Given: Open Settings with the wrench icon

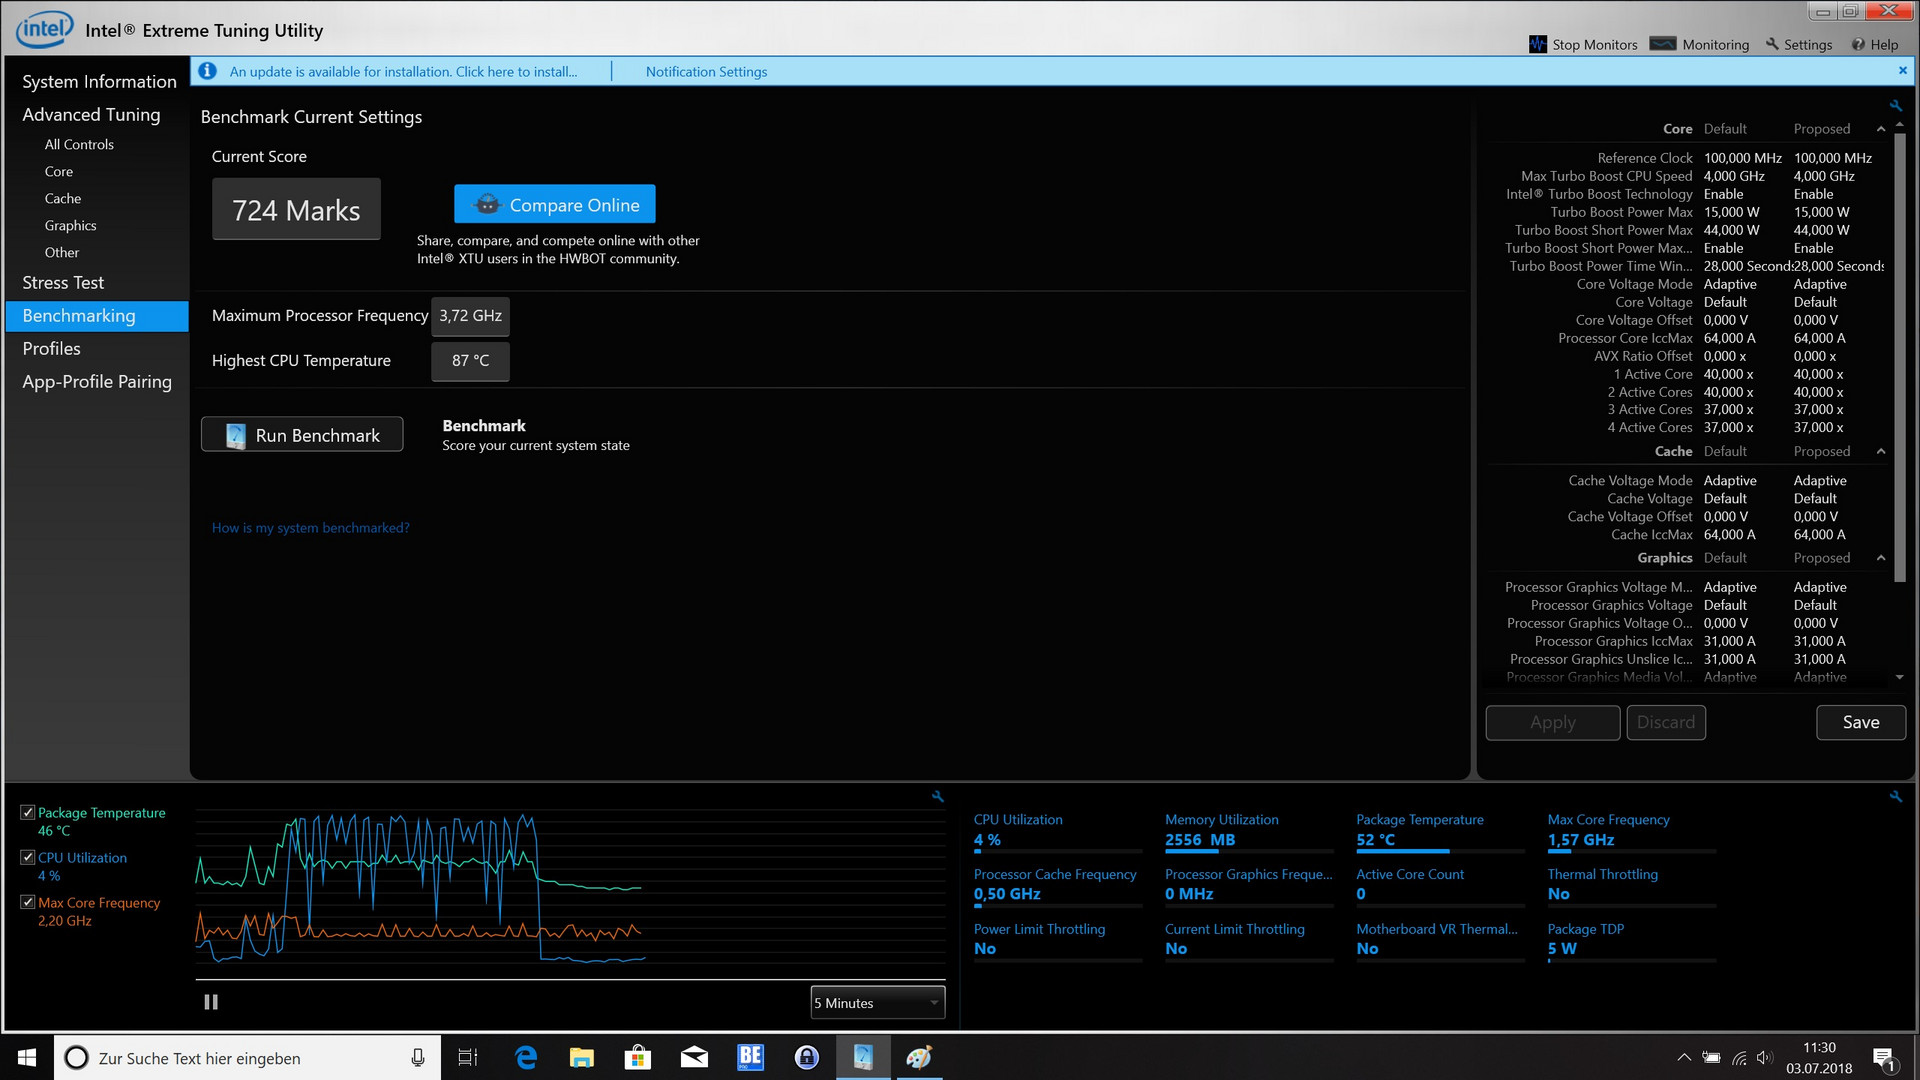Looking at the screenshot, I should click(x=1772, y=44).
